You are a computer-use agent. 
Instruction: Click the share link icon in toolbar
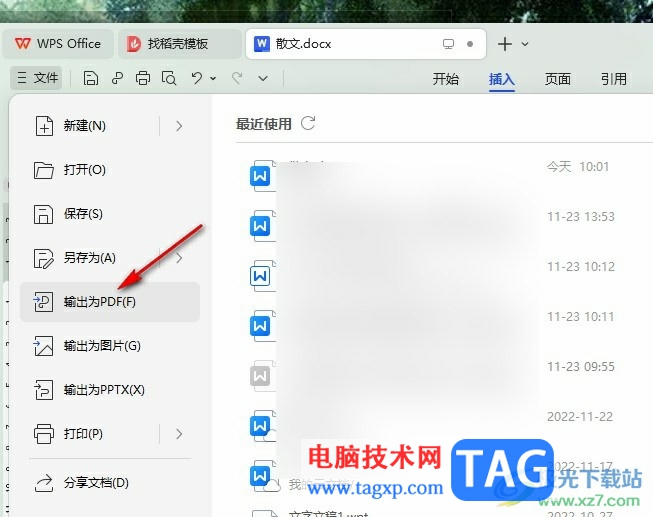pyautogui.click(x=117, y=78)
